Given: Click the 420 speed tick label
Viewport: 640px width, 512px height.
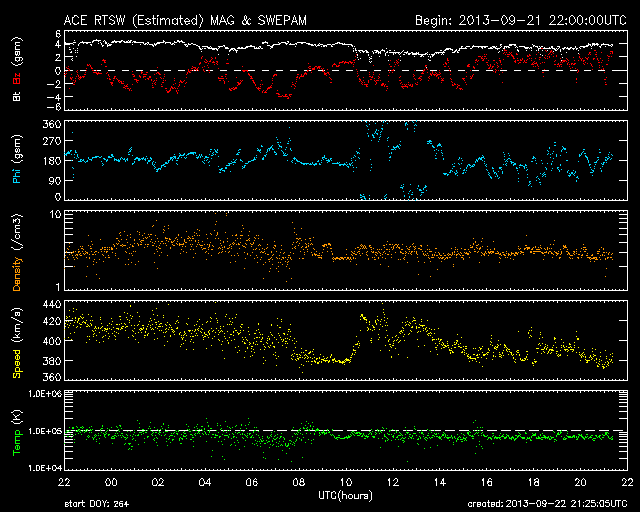Looking at the screenshot, I should (50, 322).
